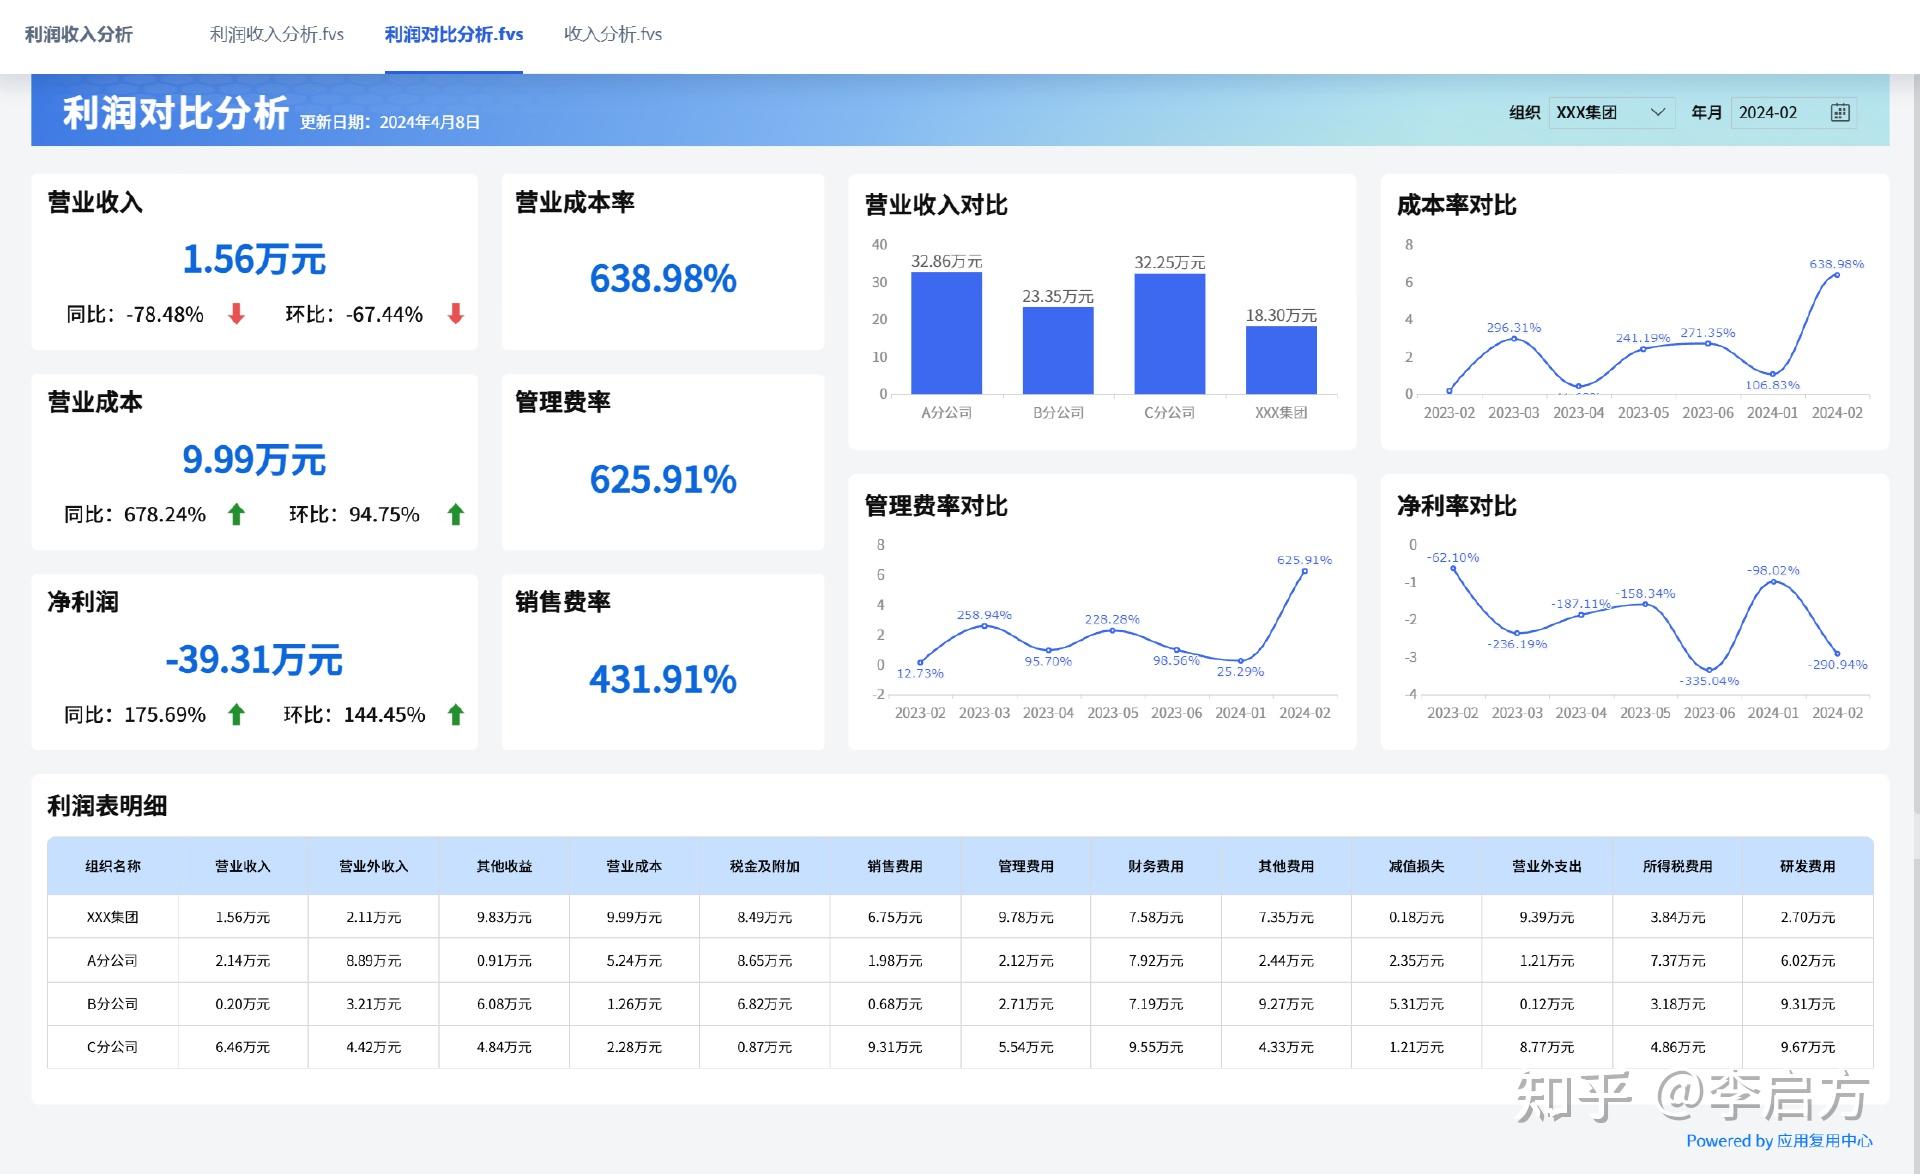
Task: Click the green up arrow next to 同比 678.24%
Action: (x=237, y=514)
